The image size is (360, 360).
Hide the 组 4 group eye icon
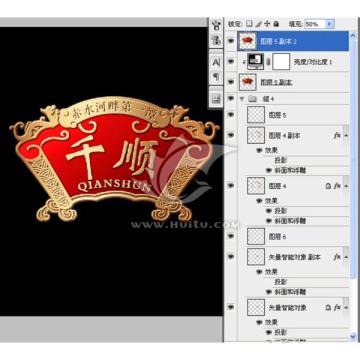coord(231,98)
